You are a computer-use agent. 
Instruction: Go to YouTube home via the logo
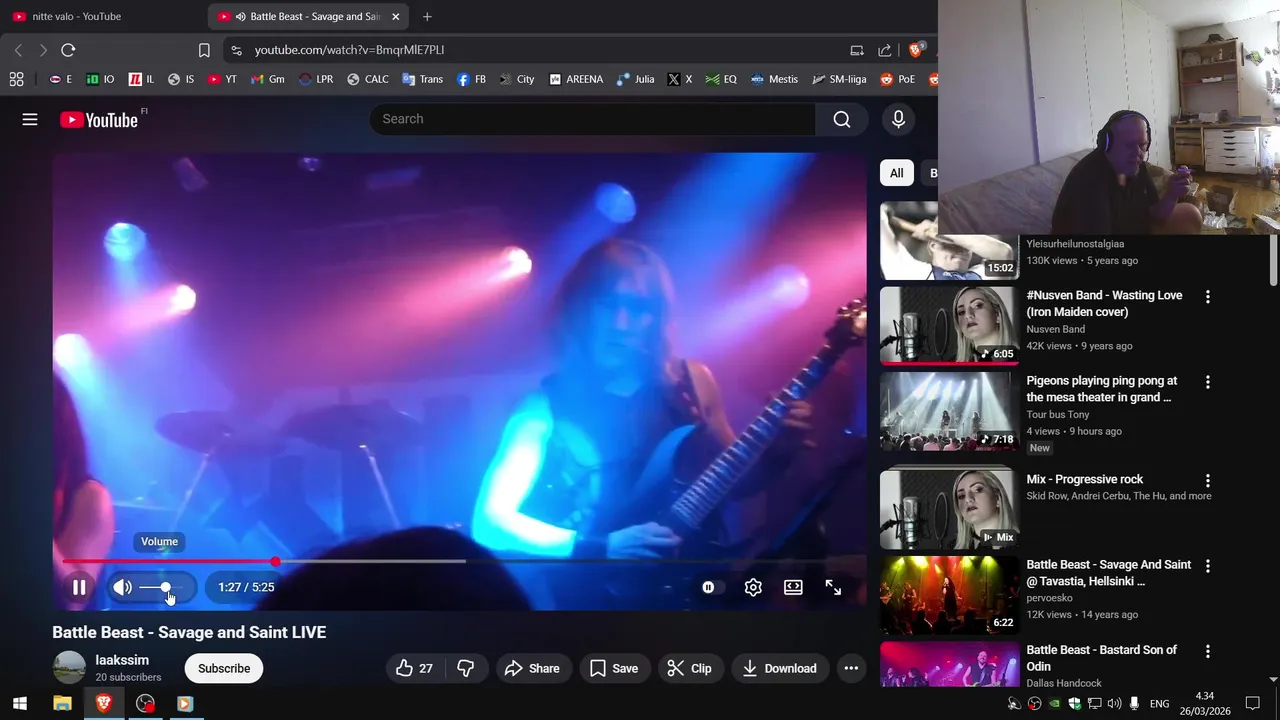point(99,120)
